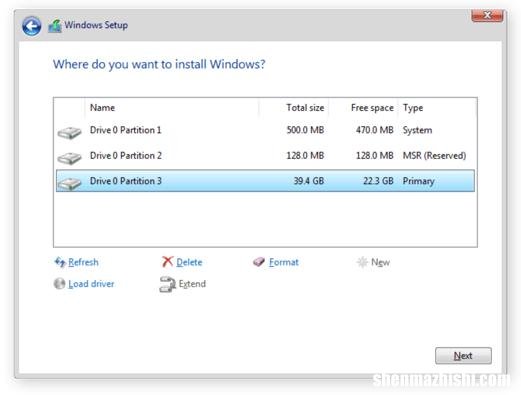Close the Windows Setup window
Image resolution: width=521 pixels, height=395 pixels.
[487, 15]
